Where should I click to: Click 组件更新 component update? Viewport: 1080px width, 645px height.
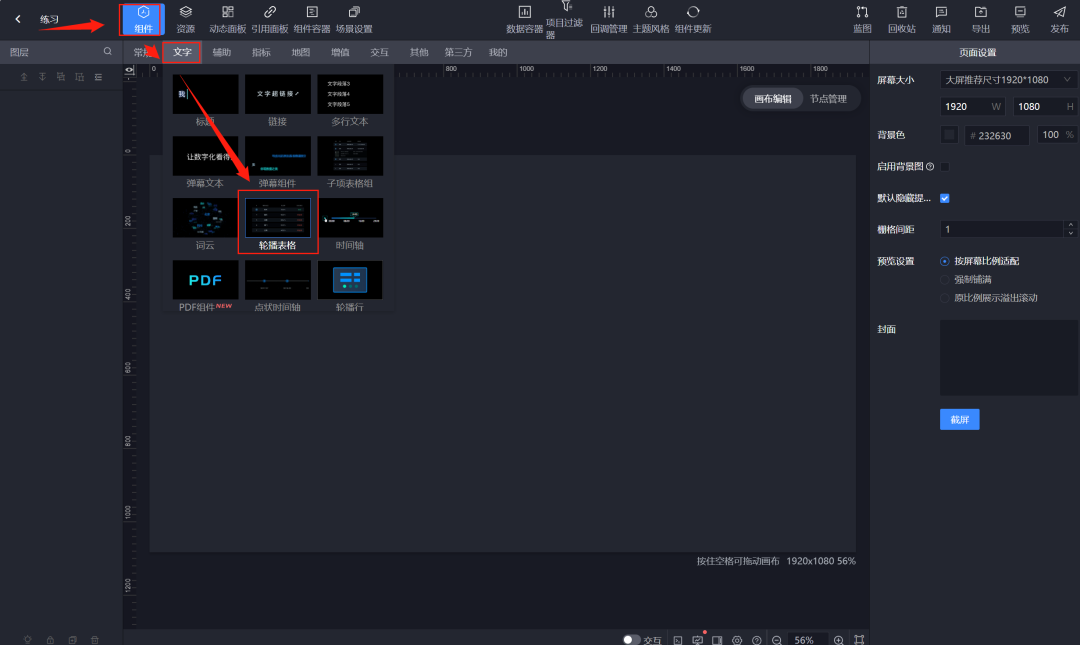click(x=693, y=19)
